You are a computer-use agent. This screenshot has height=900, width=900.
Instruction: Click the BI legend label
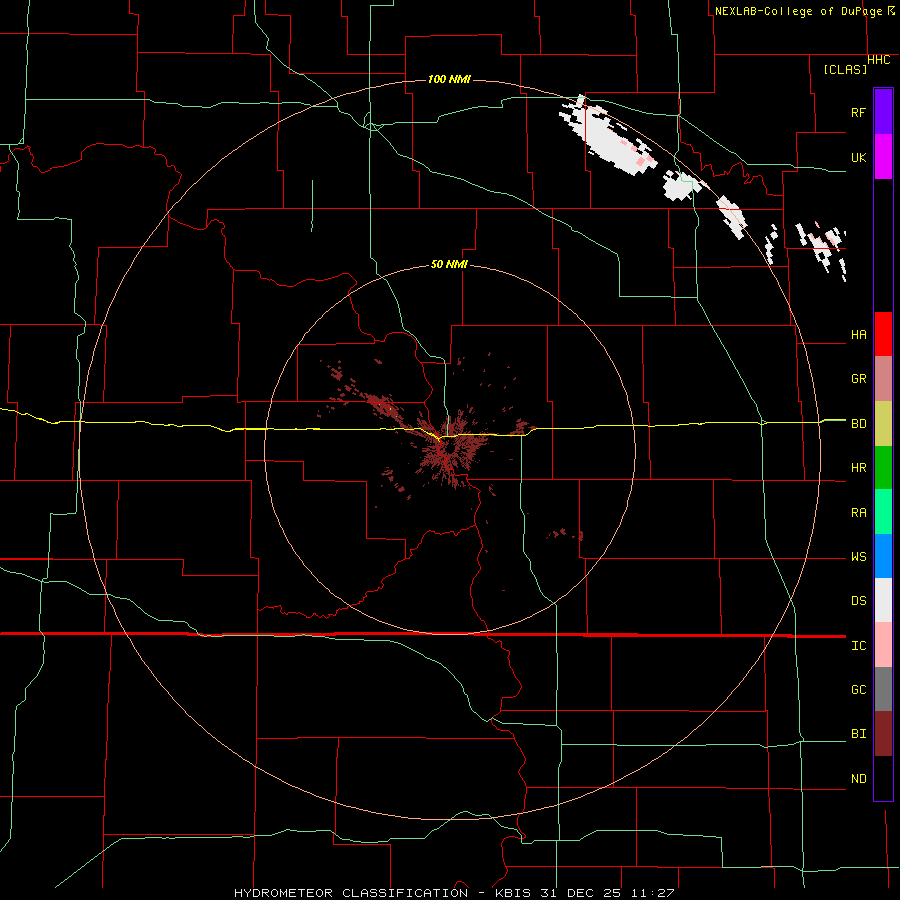coord(858,734)
